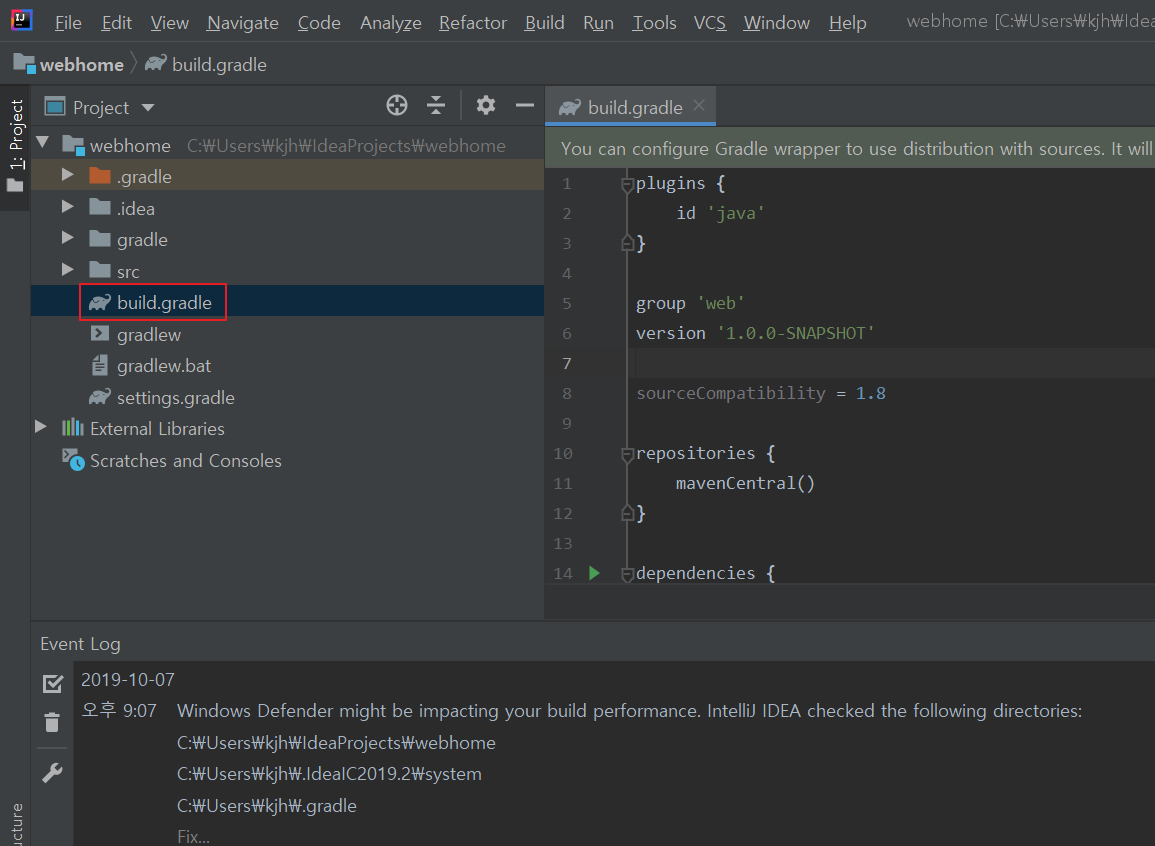Open Project panel settings gear

coord(485,105)
